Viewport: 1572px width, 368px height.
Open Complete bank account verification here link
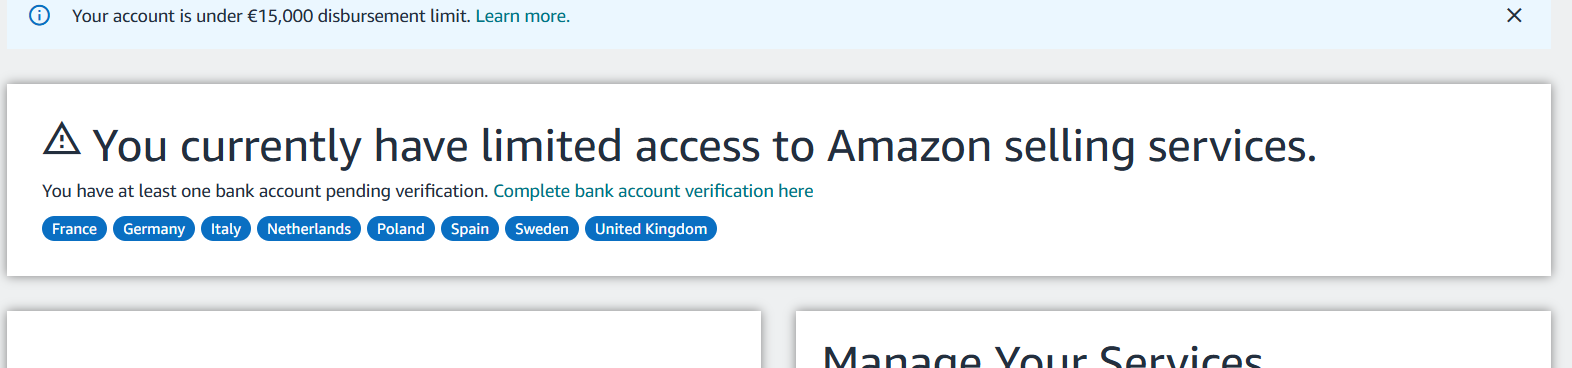[653, 191]
